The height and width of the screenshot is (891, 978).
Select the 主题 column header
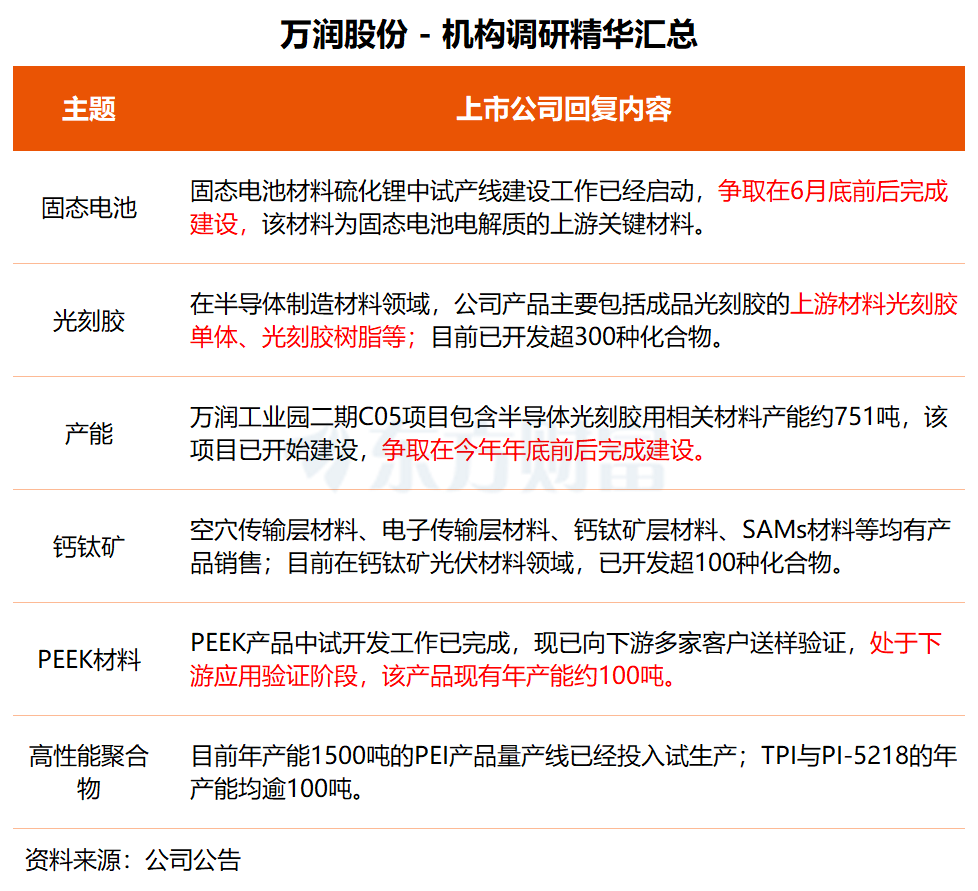click(94, 107)
